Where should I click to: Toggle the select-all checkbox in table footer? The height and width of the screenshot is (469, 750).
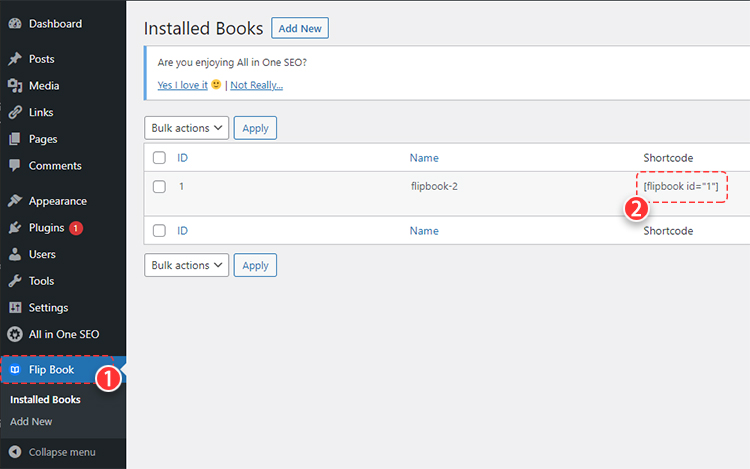pyautogui.click(x=159, y=231)
